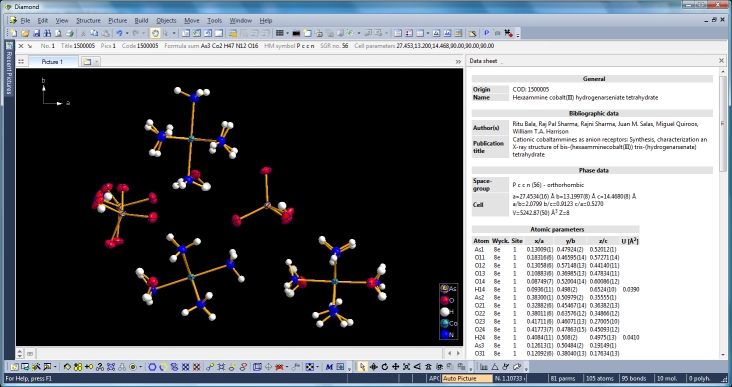The height and width of the screenshot is (387, 732).
Task: Click the table grid icon in top toolbar
Action: tap(279, 33)
